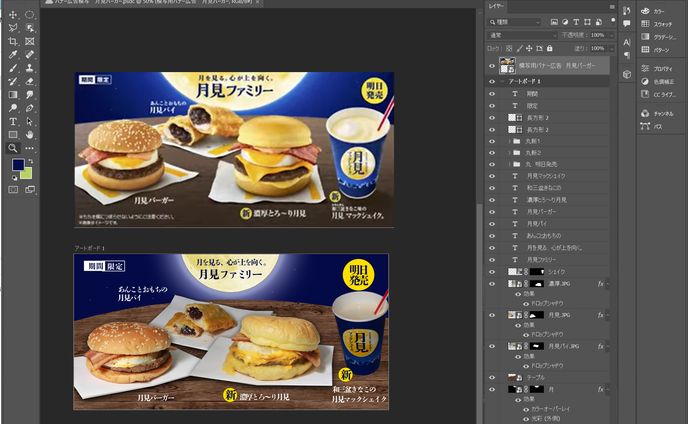The image size is (688, 424).
Task: Open the パス panel
Action: (652, 126)
